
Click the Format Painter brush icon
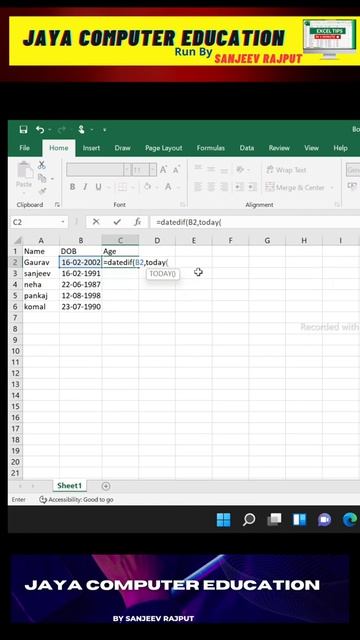[x=42, y=191]
